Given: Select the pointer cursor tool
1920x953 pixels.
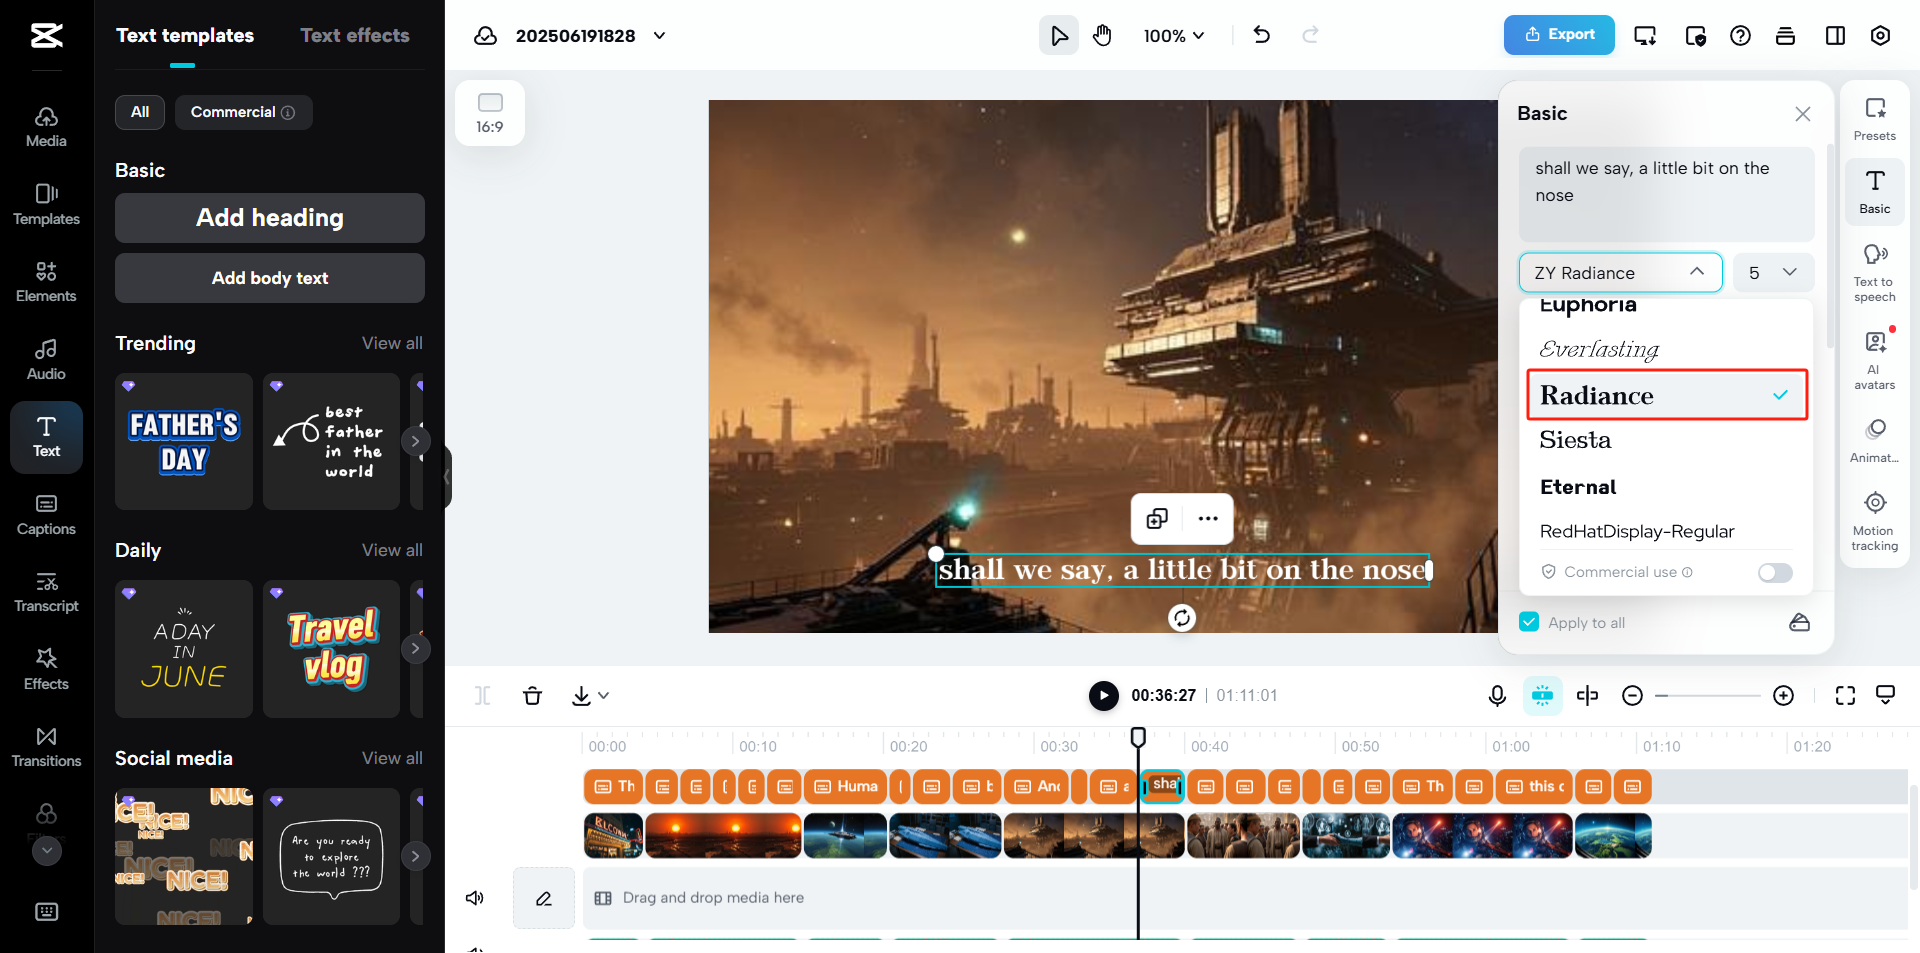Looking at the screenshot, I should 1059,36.
